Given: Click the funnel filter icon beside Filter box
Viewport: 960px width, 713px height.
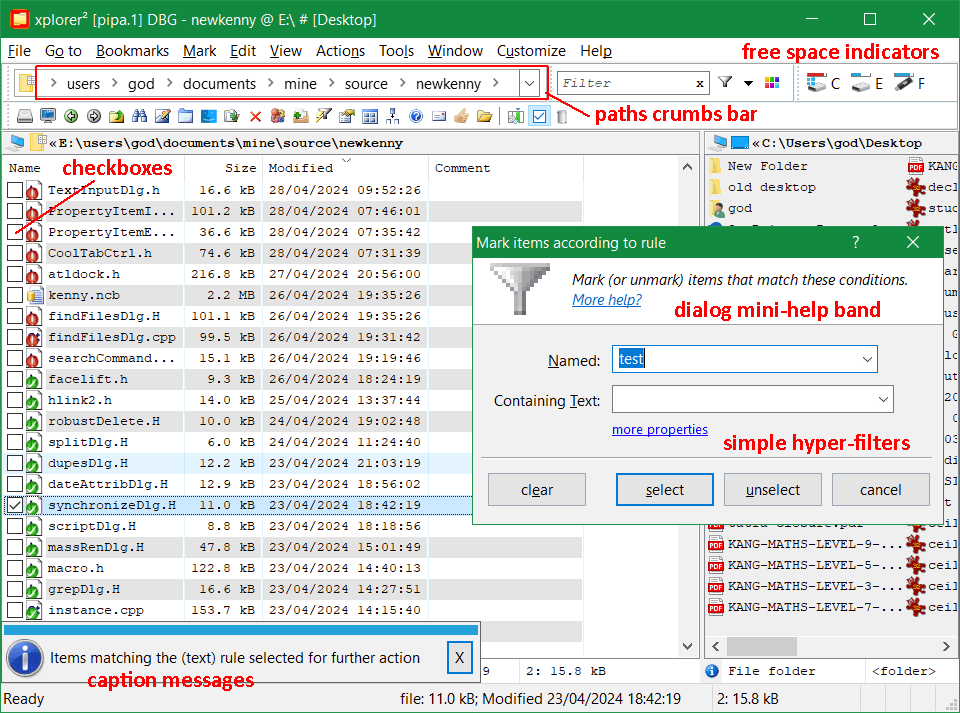Looking at the screenshot, I should coord(725,83).
